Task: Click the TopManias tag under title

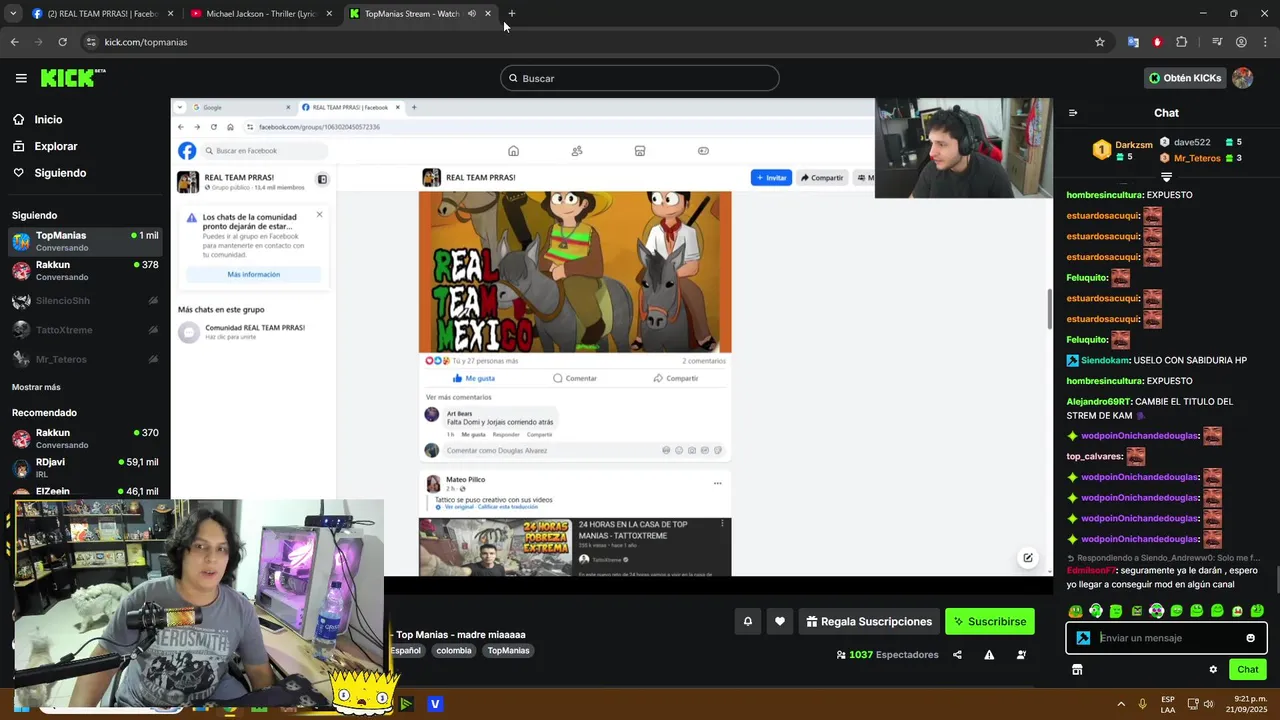Action: click(x=508, y=650)
